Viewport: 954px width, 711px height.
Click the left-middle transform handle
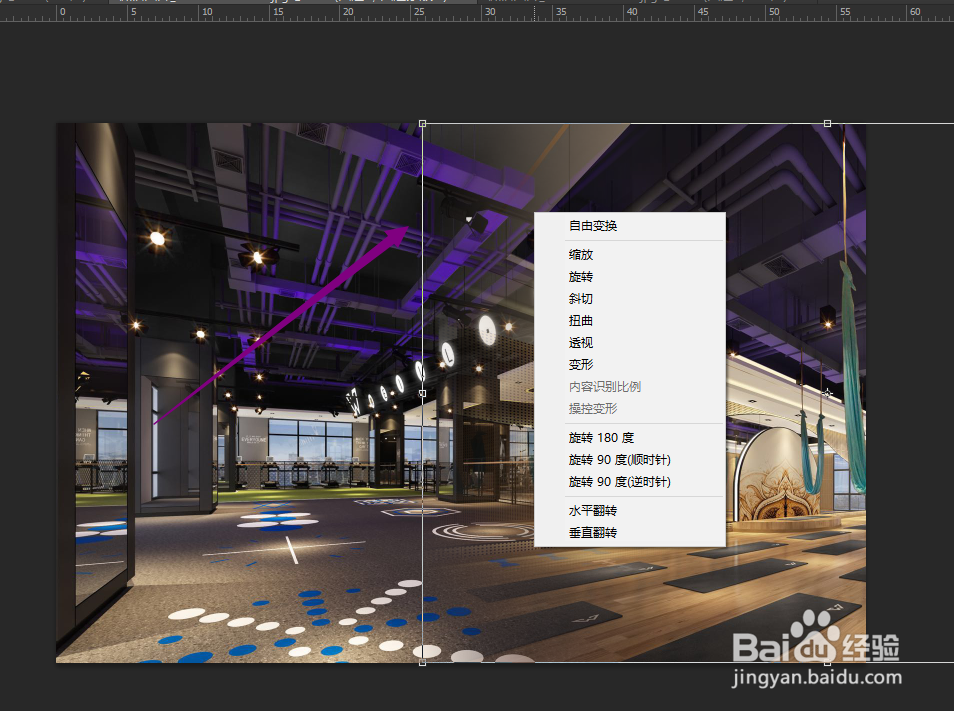(x=423, y=394)
